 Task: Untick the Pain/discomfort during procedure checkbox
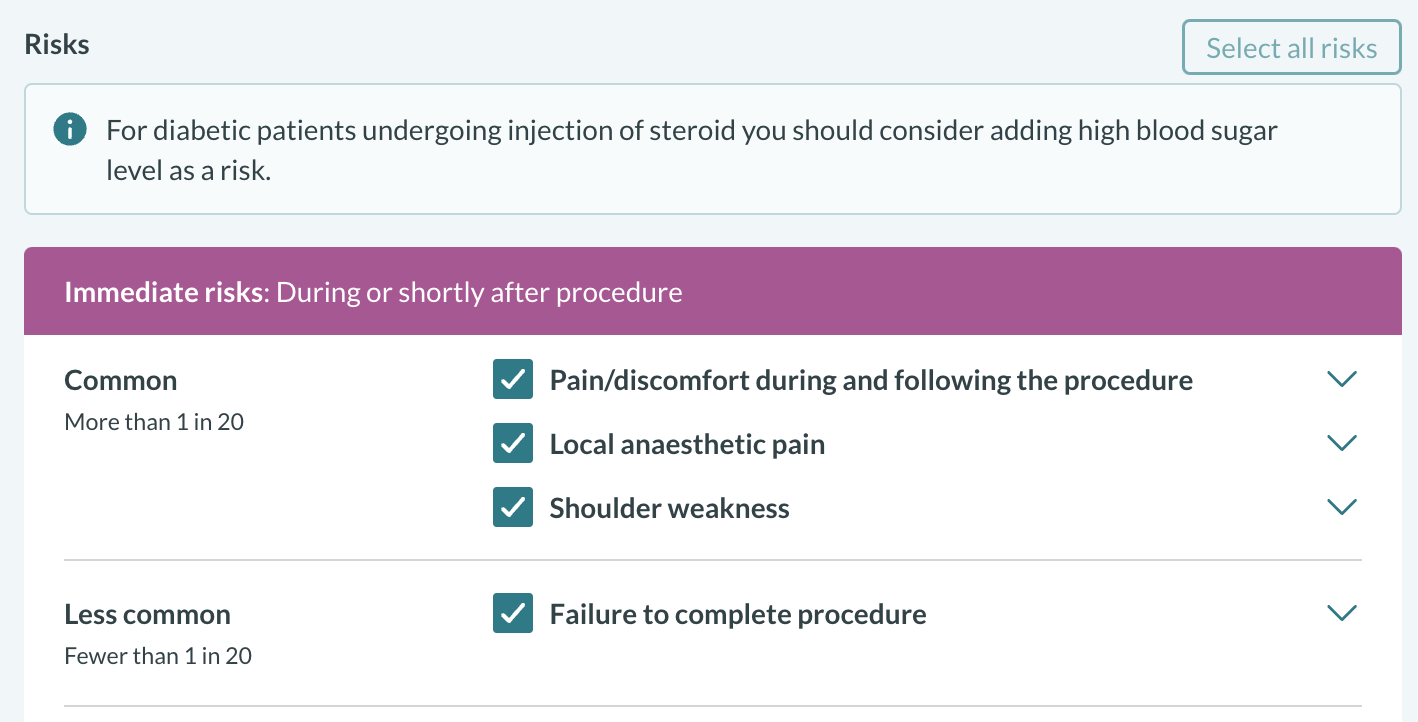513,380
